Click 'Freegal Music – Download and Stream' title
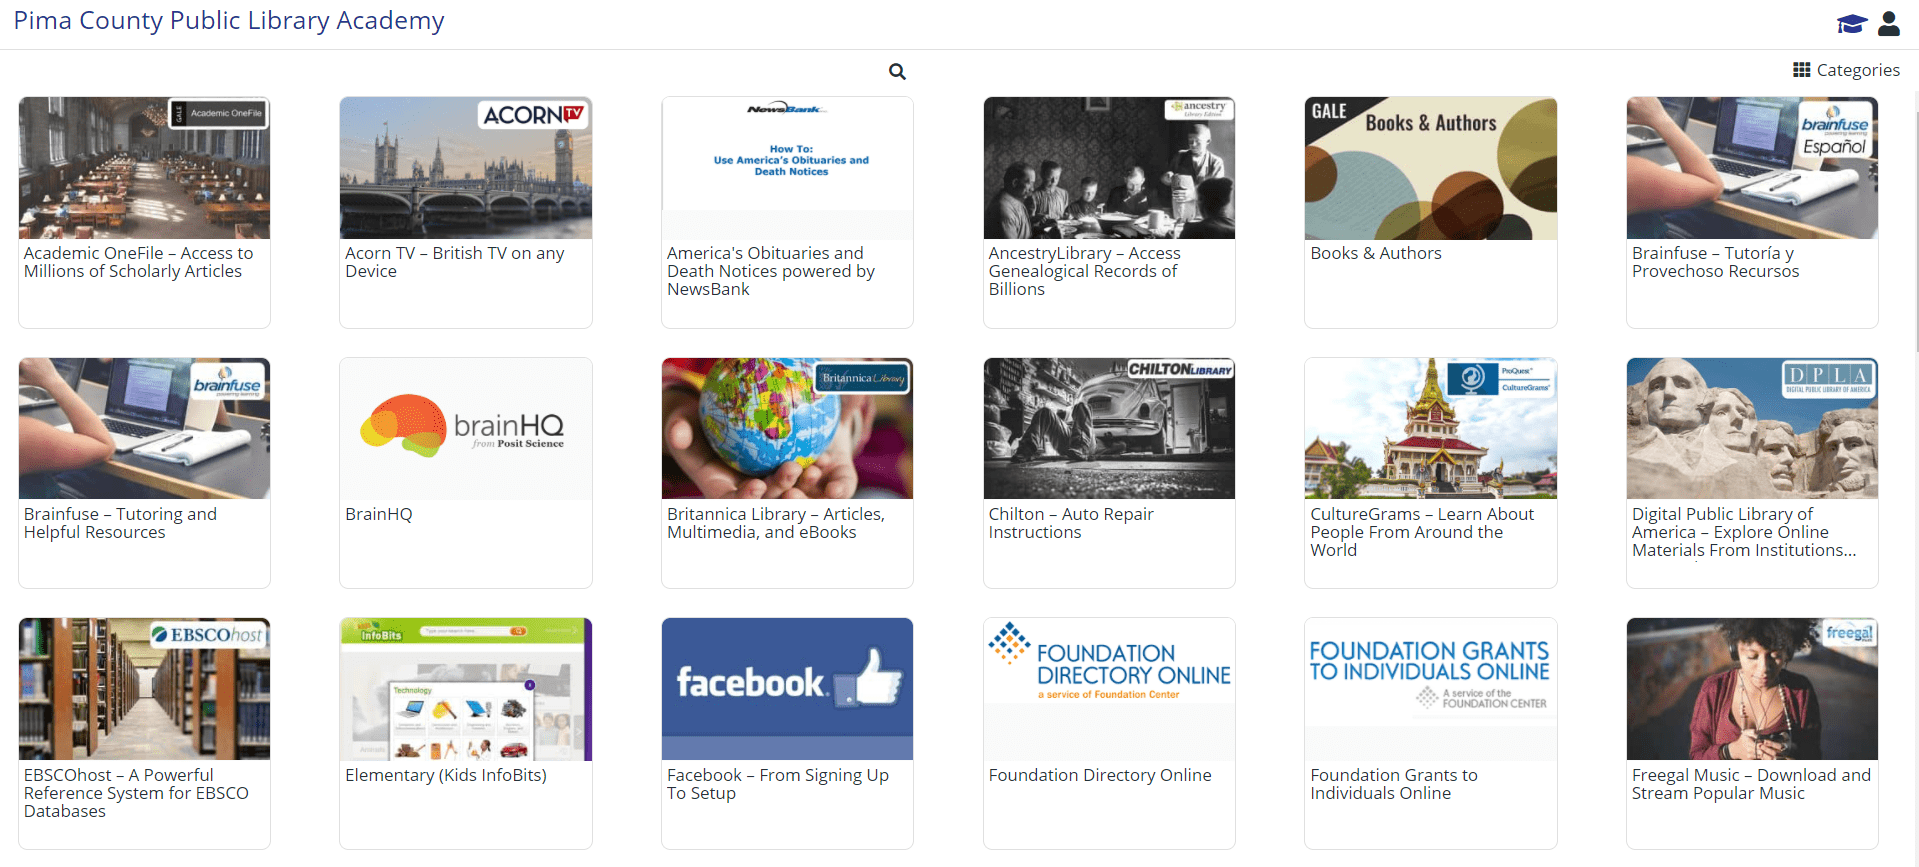Viewport: 1919px width, 867px height. pos(1751,784)
